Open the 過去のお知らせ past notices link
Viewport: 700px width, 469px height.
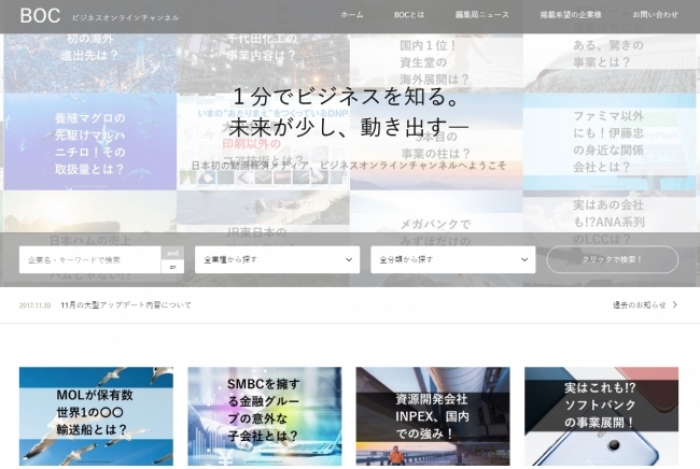638,305
